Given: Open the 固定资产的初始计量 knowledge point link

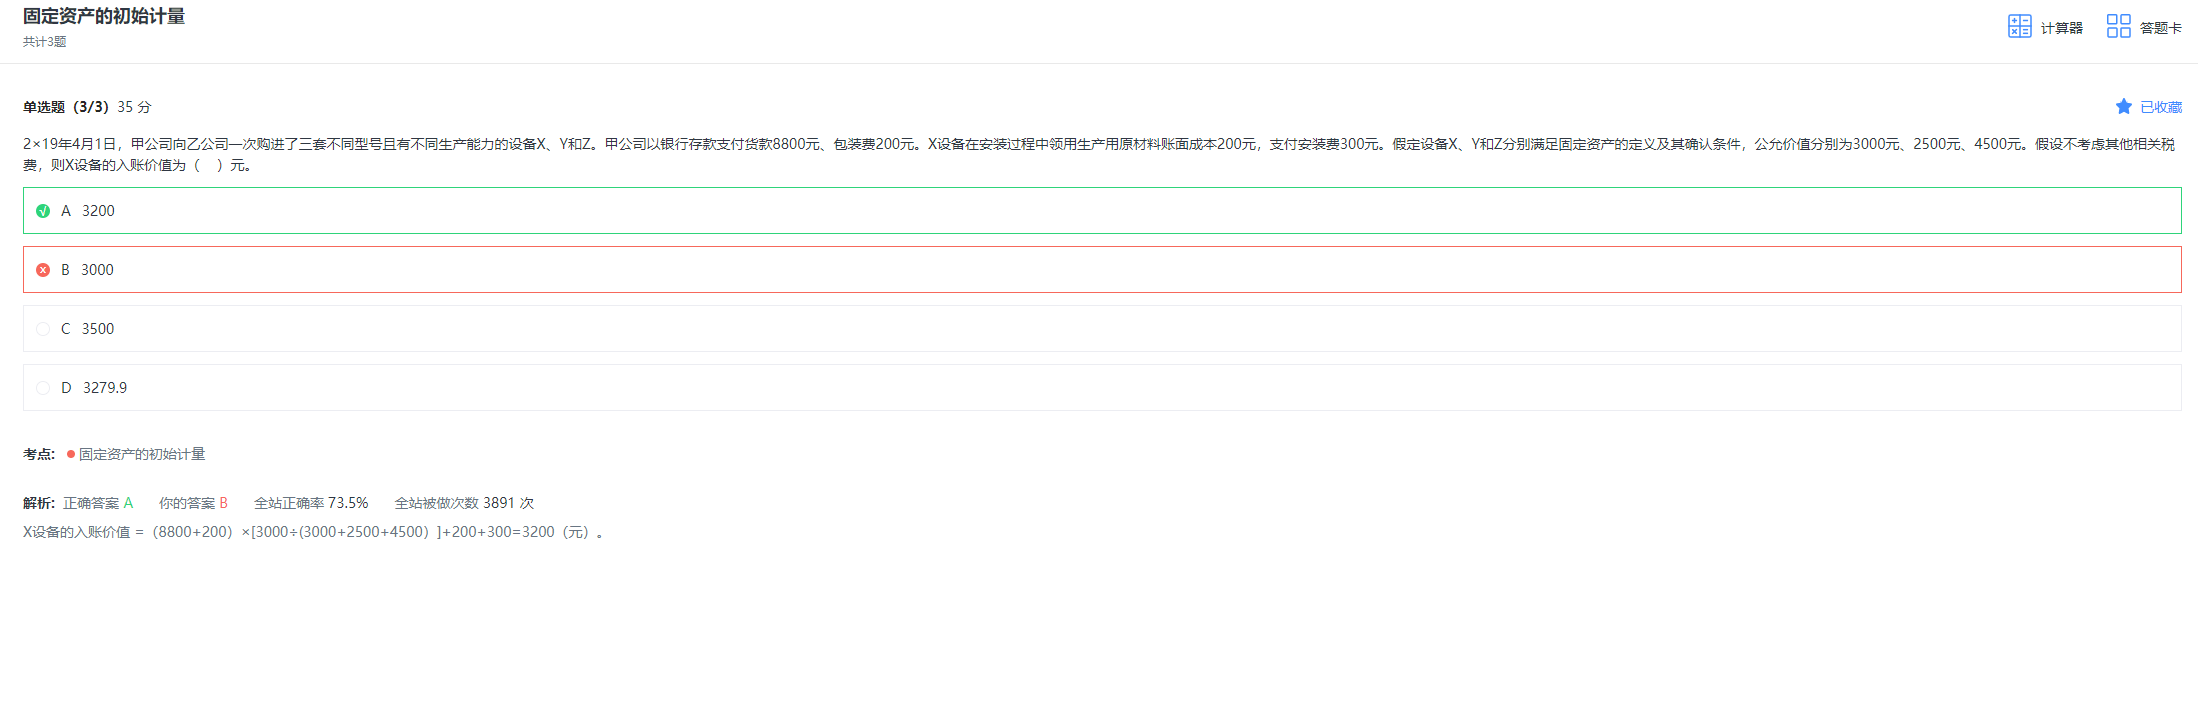Looking at the screenshot, I should (x=142, y=454).
